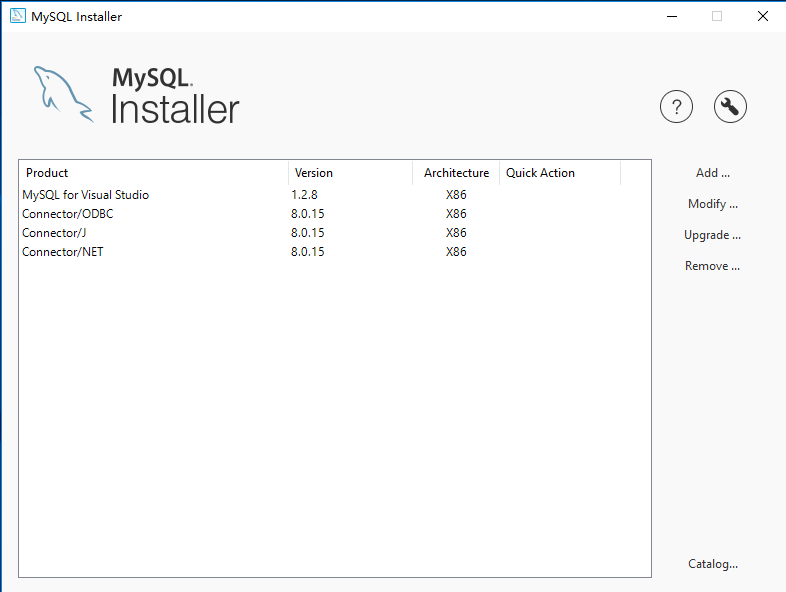Click the Remove ... button
Viewport: 786px width, 592px height.
[x=712, y=266]
